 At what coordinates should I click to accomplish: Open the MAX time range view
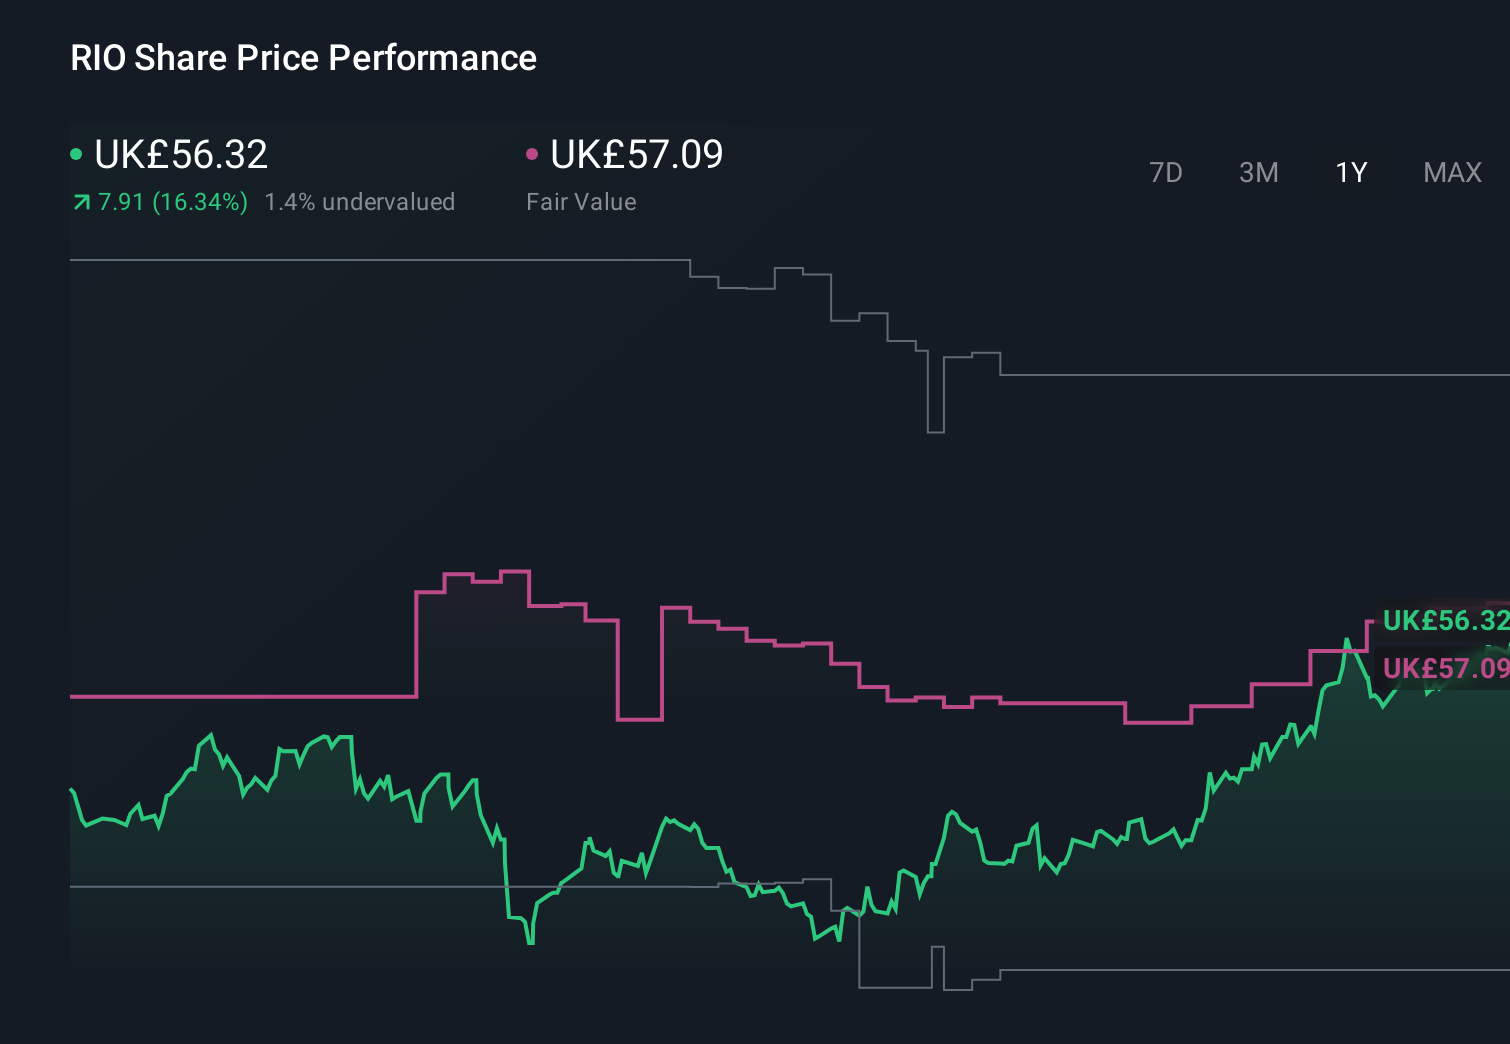(x=1451, y=172)
